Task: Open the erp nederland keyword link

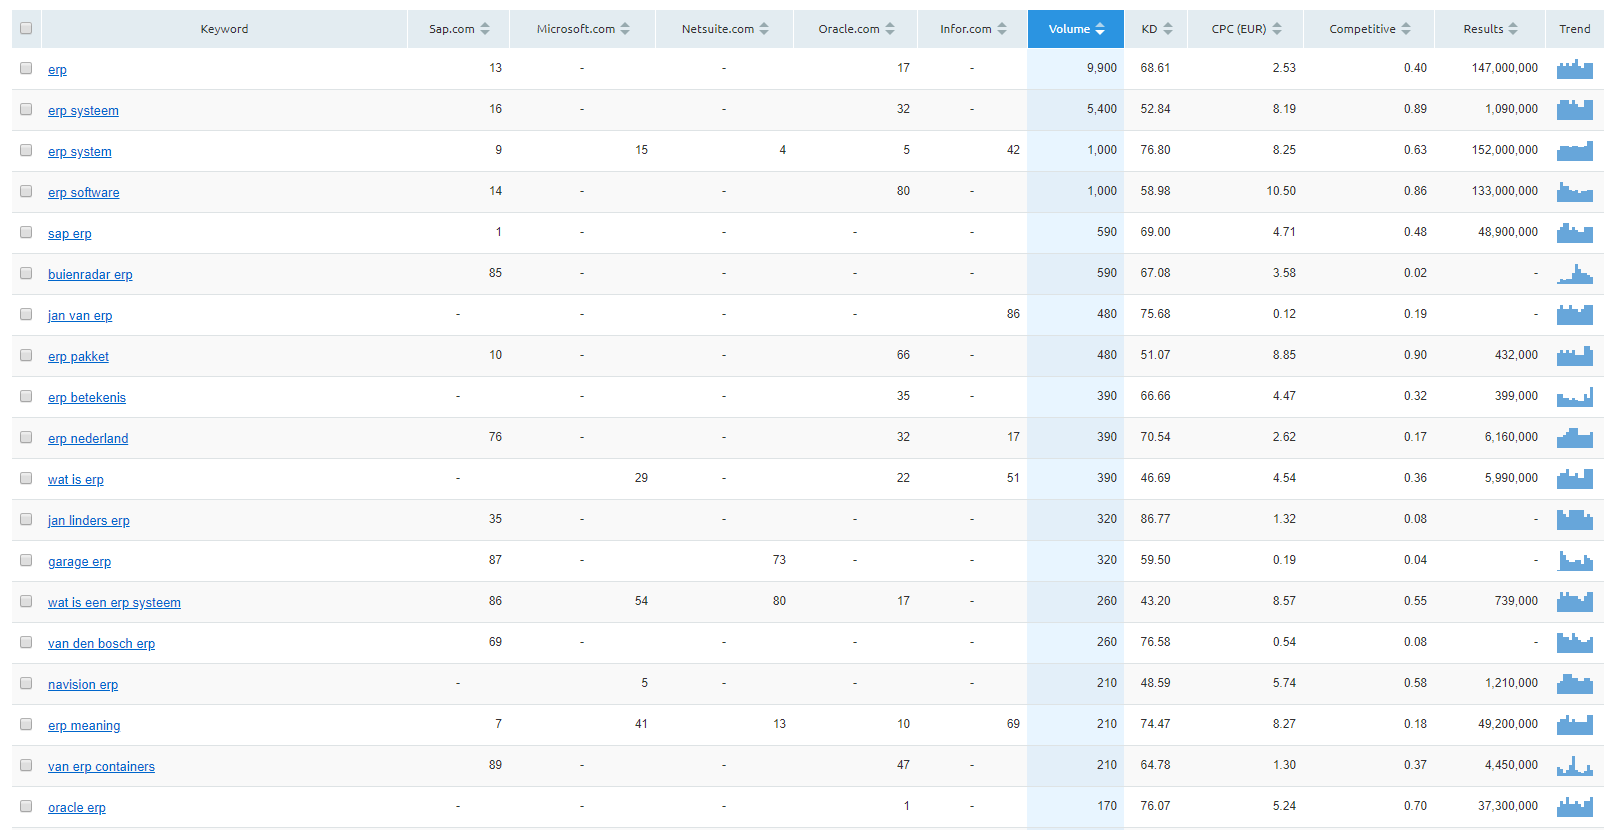Action: pyautogui.click(x=88, y=439)
